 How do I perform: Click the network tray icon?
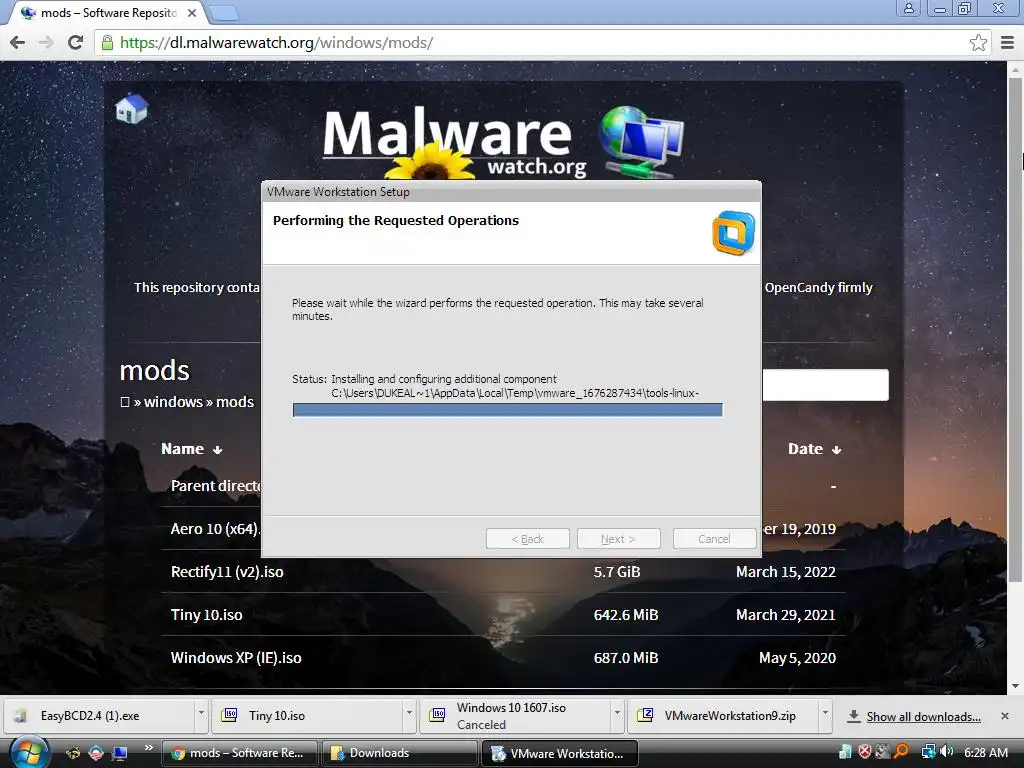pos(928,752)
